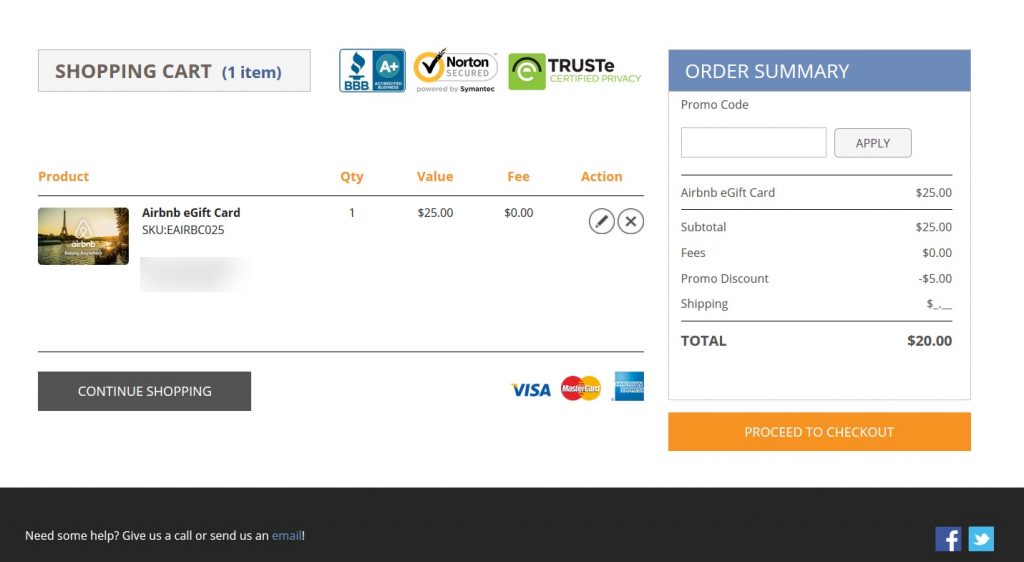
Task: Click the BBB A+ accredited business badge
Action: click(x=372, y=71)
